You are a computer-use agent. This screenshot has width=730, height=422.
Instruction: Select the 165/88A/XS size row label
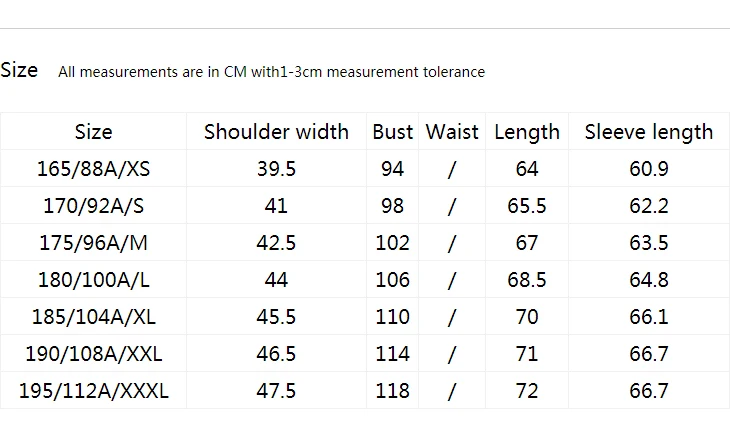(94, 169)
